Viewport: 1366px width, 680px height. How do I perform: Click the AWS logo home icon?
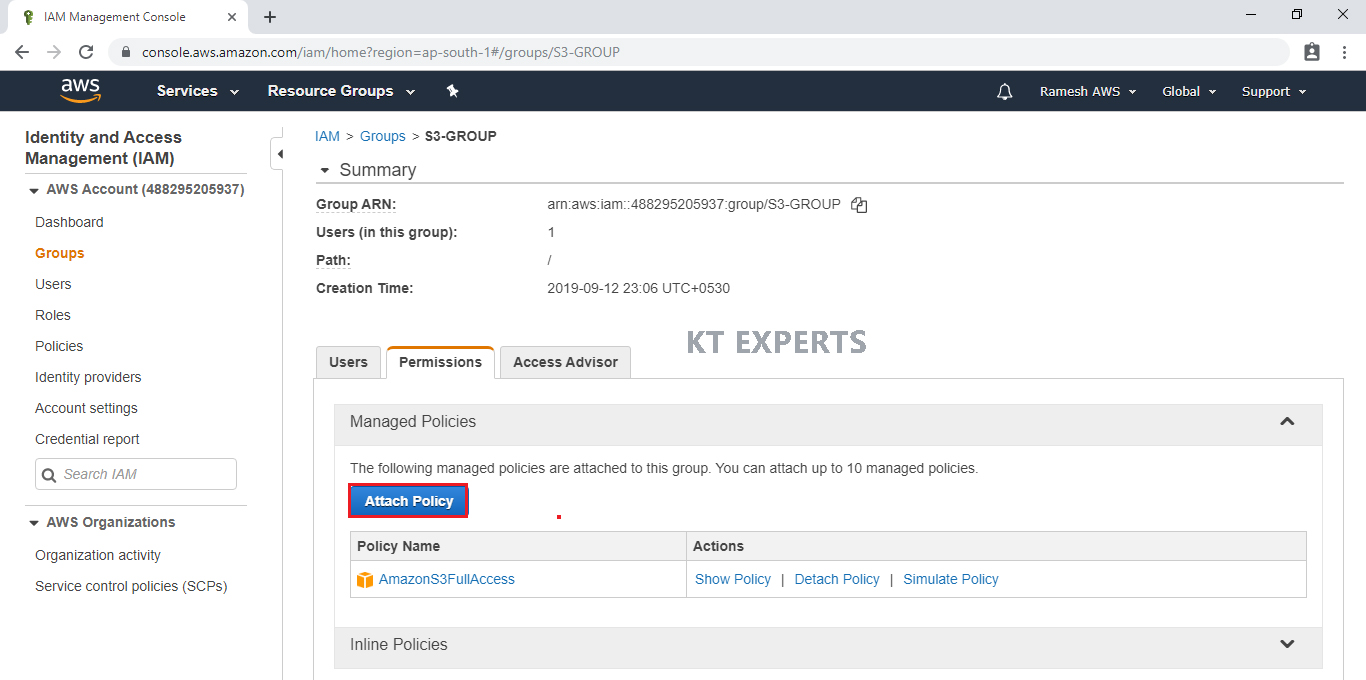81,91
